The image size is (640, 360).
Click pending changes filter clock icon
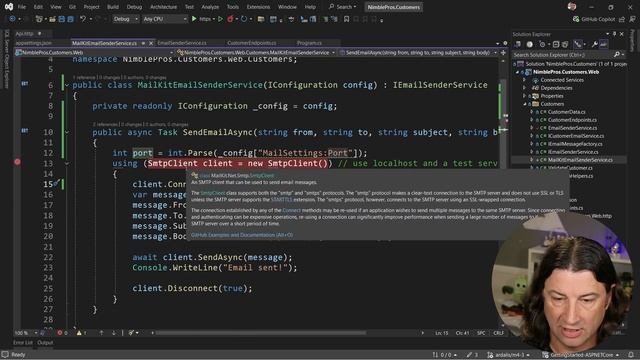542,44
